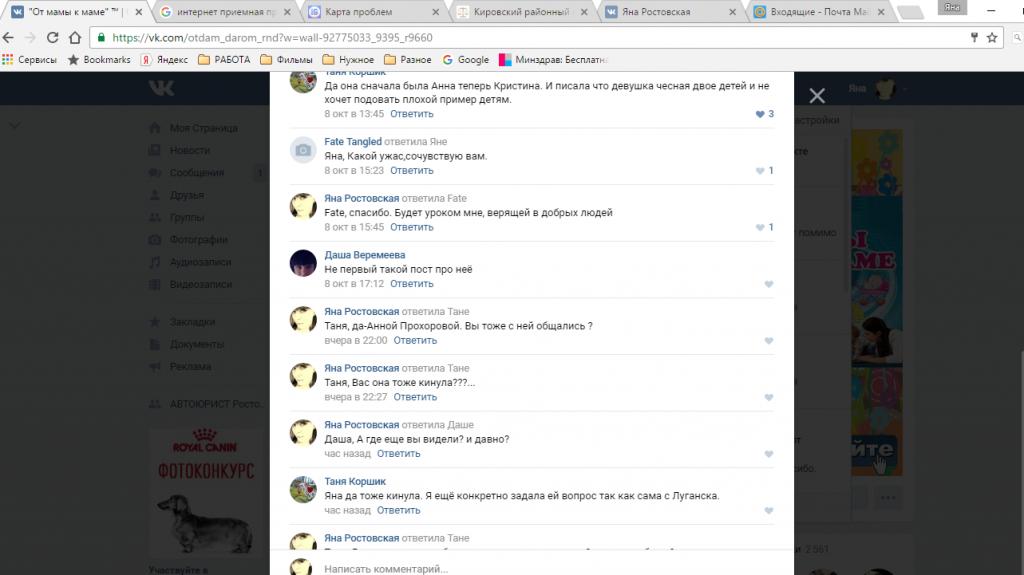Like the comment 'Яна да тоже кинула'
Image resolution: width=1024 pixels, height=575 pixels.
pos(769,511)
